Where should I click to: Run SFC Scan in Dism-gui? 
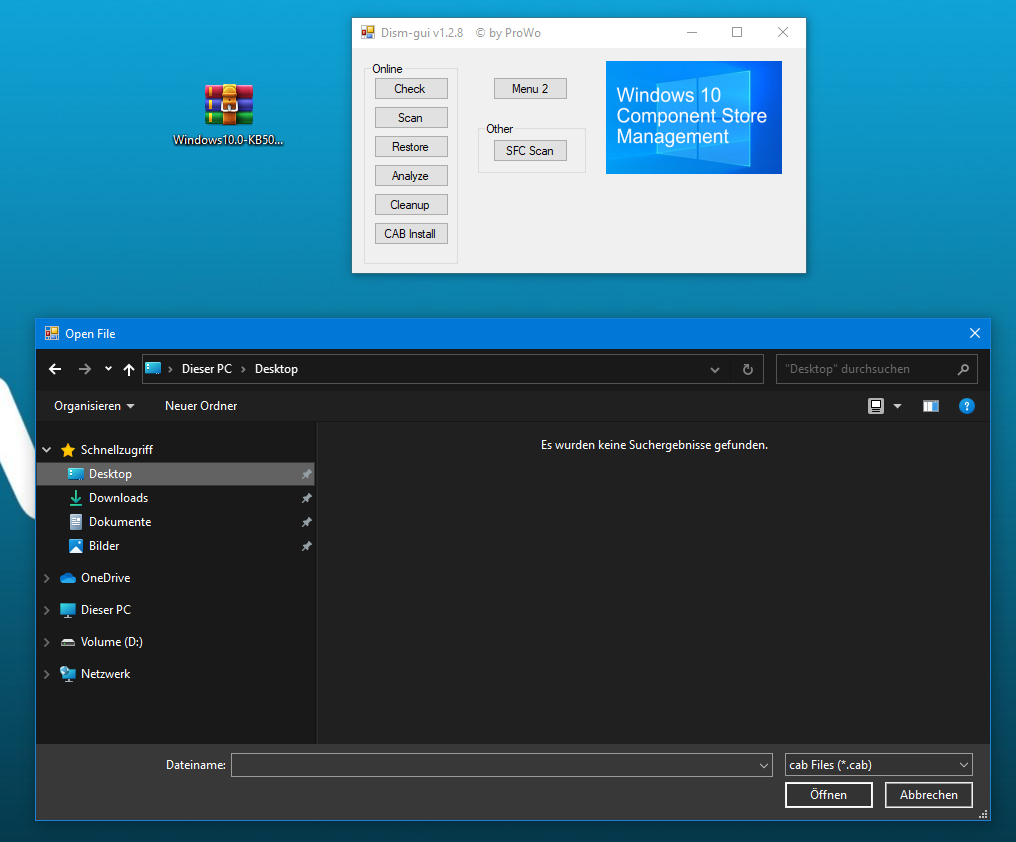coord(530,151)
